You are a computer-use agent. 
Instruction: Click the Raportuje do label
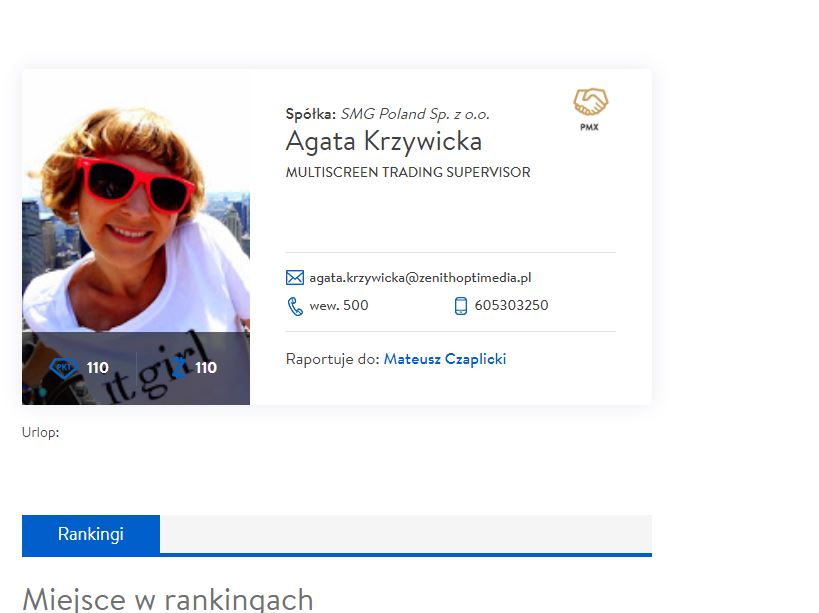[x=332, y=359]
